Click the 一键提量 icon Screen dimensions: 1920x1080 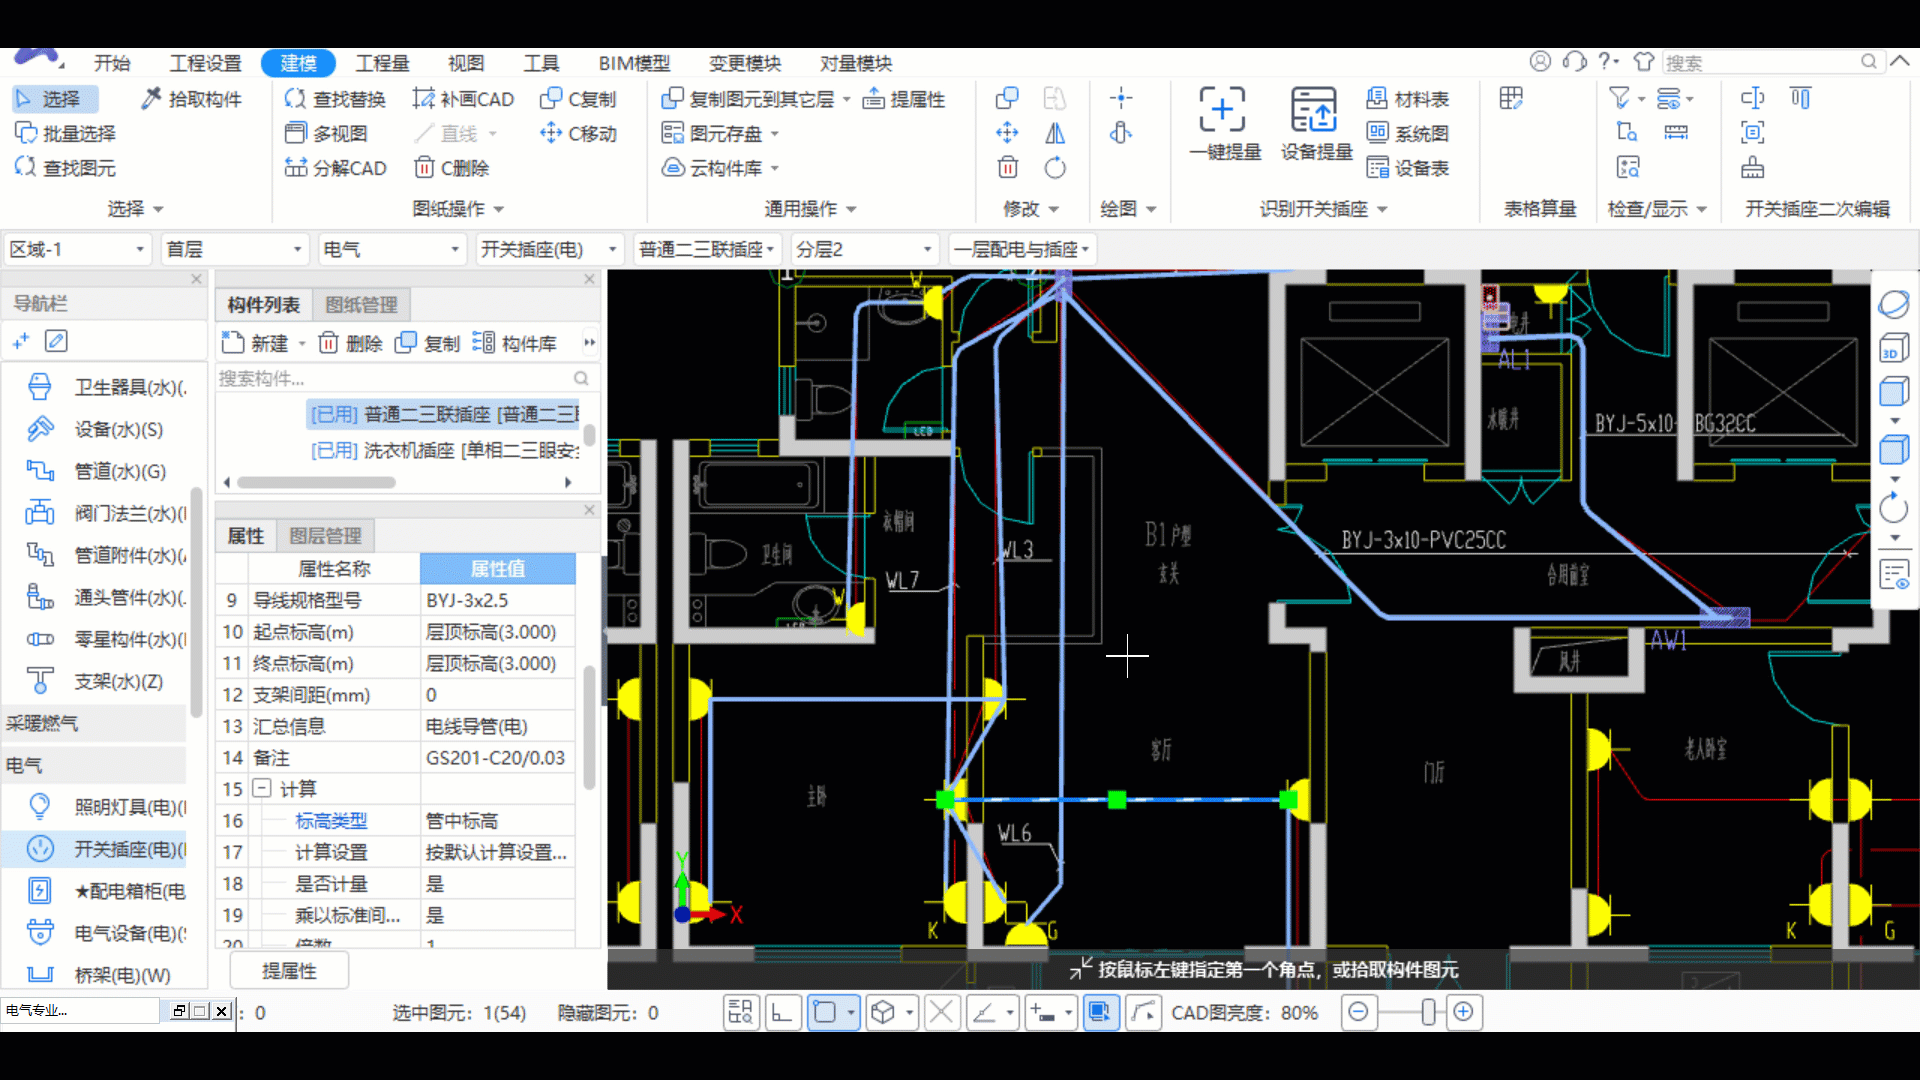[1223, 110]
